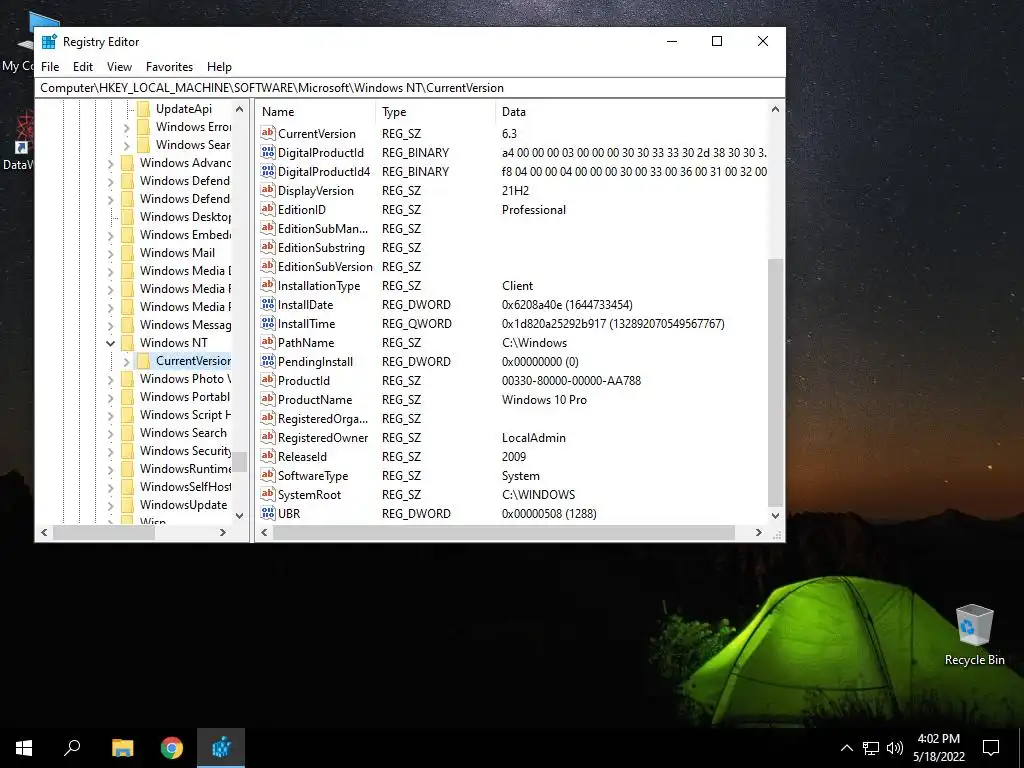The image size is (1024, 768).
Task: Click the values pane scroll up arrow
Action: coord(775,110)
